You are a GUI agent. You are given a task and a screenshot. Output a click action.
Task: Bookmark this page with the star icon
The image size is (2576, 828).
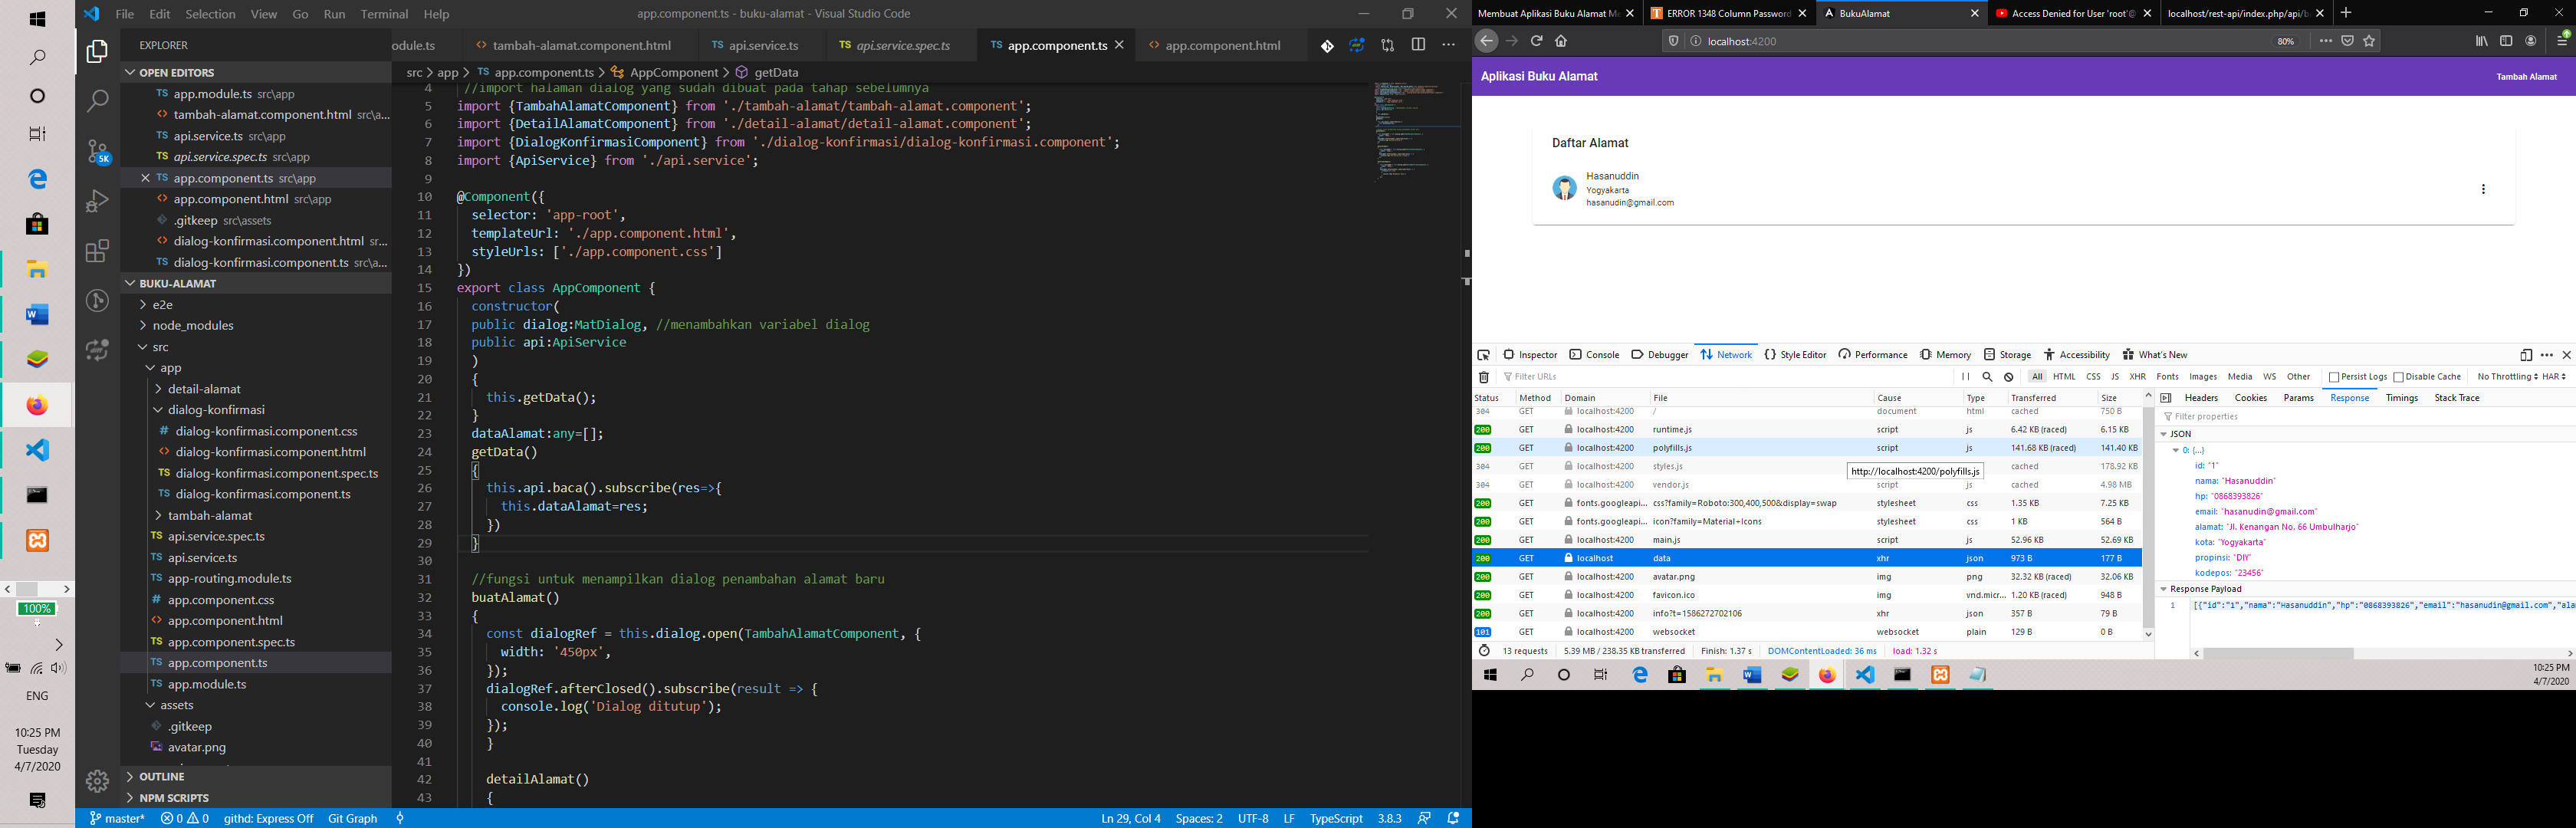click(x=2369, y=41)
